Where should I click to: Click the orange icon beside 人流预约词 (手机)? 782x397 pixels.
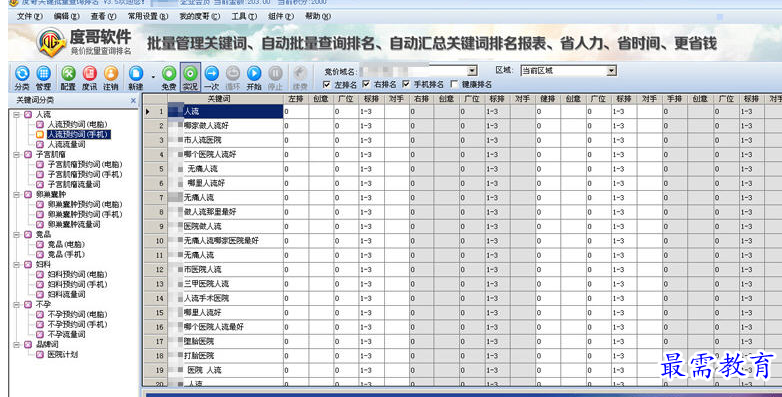[40, 134]
